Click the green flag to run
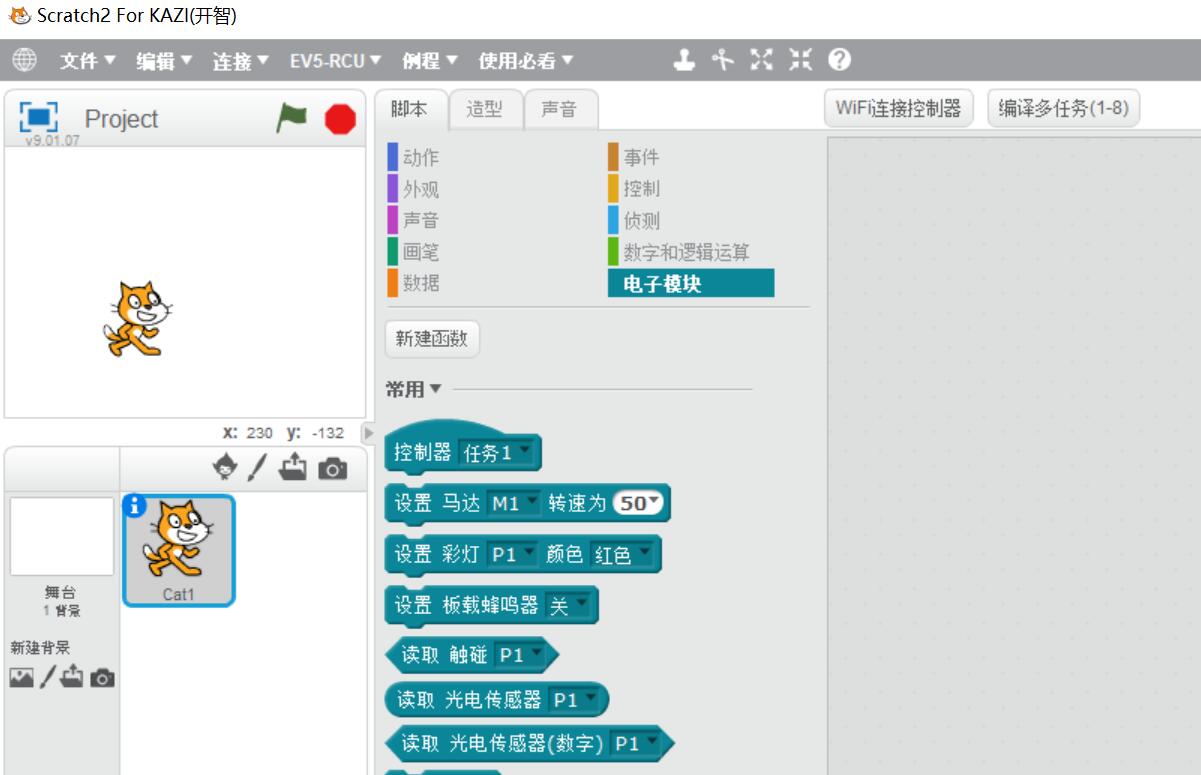 [x=292, y=119]
